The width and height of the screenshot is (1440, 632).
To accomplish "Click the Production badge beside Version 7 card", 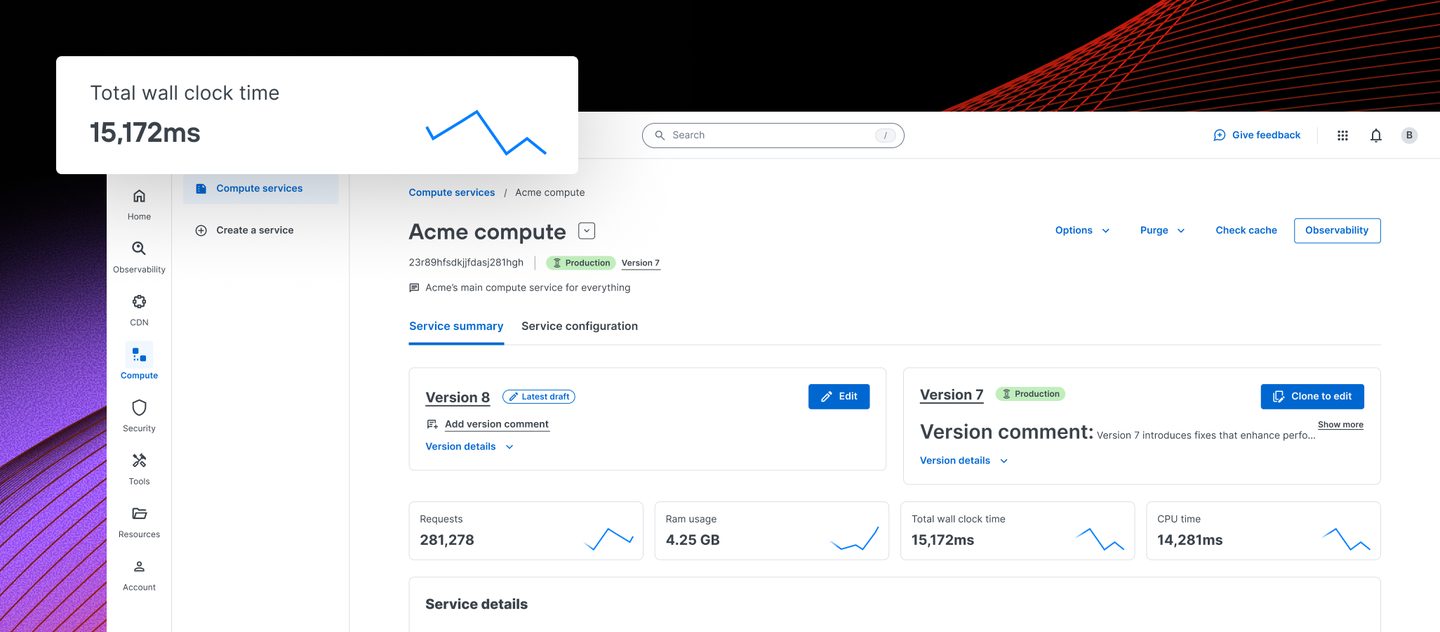I will pyautogui.click(x=1031, y=394).
